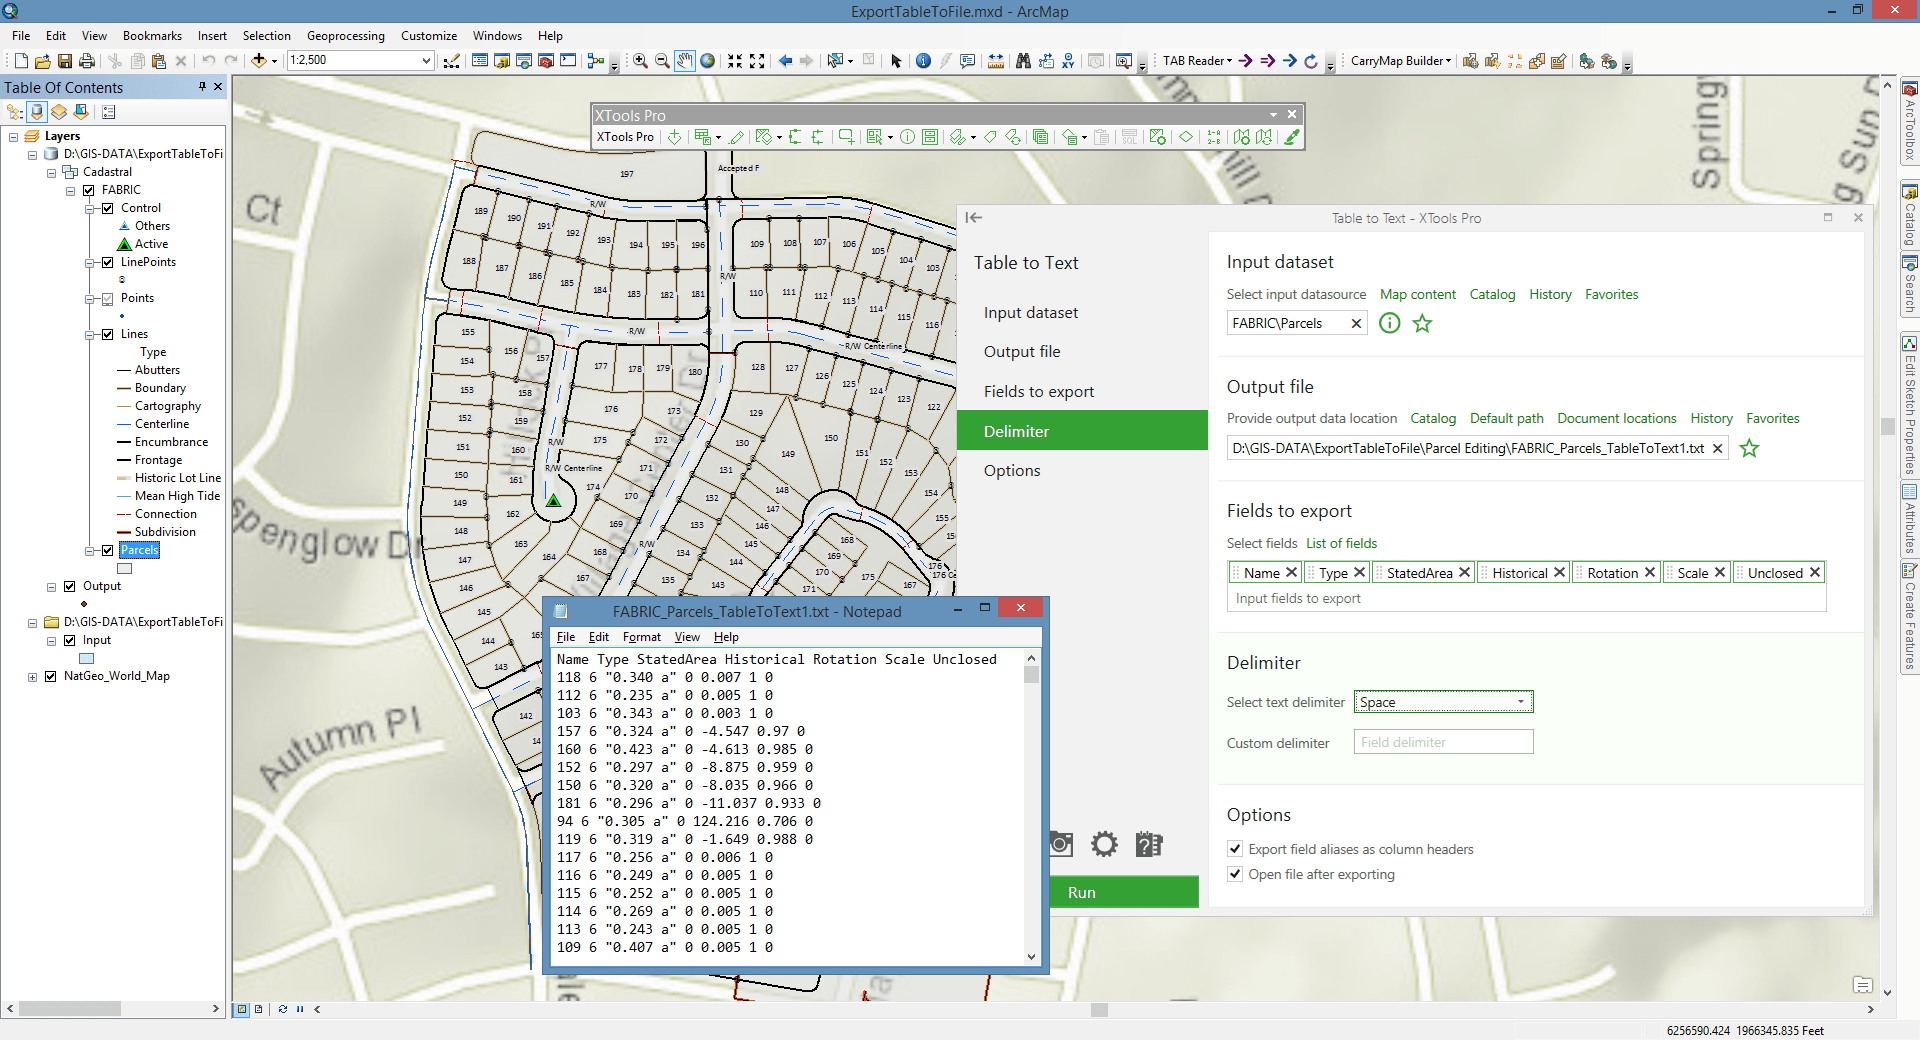Uncheck Export field aliases as column headers
The width and height of the screenshot is (1920, 1040).
click(x=1235, y=849)
